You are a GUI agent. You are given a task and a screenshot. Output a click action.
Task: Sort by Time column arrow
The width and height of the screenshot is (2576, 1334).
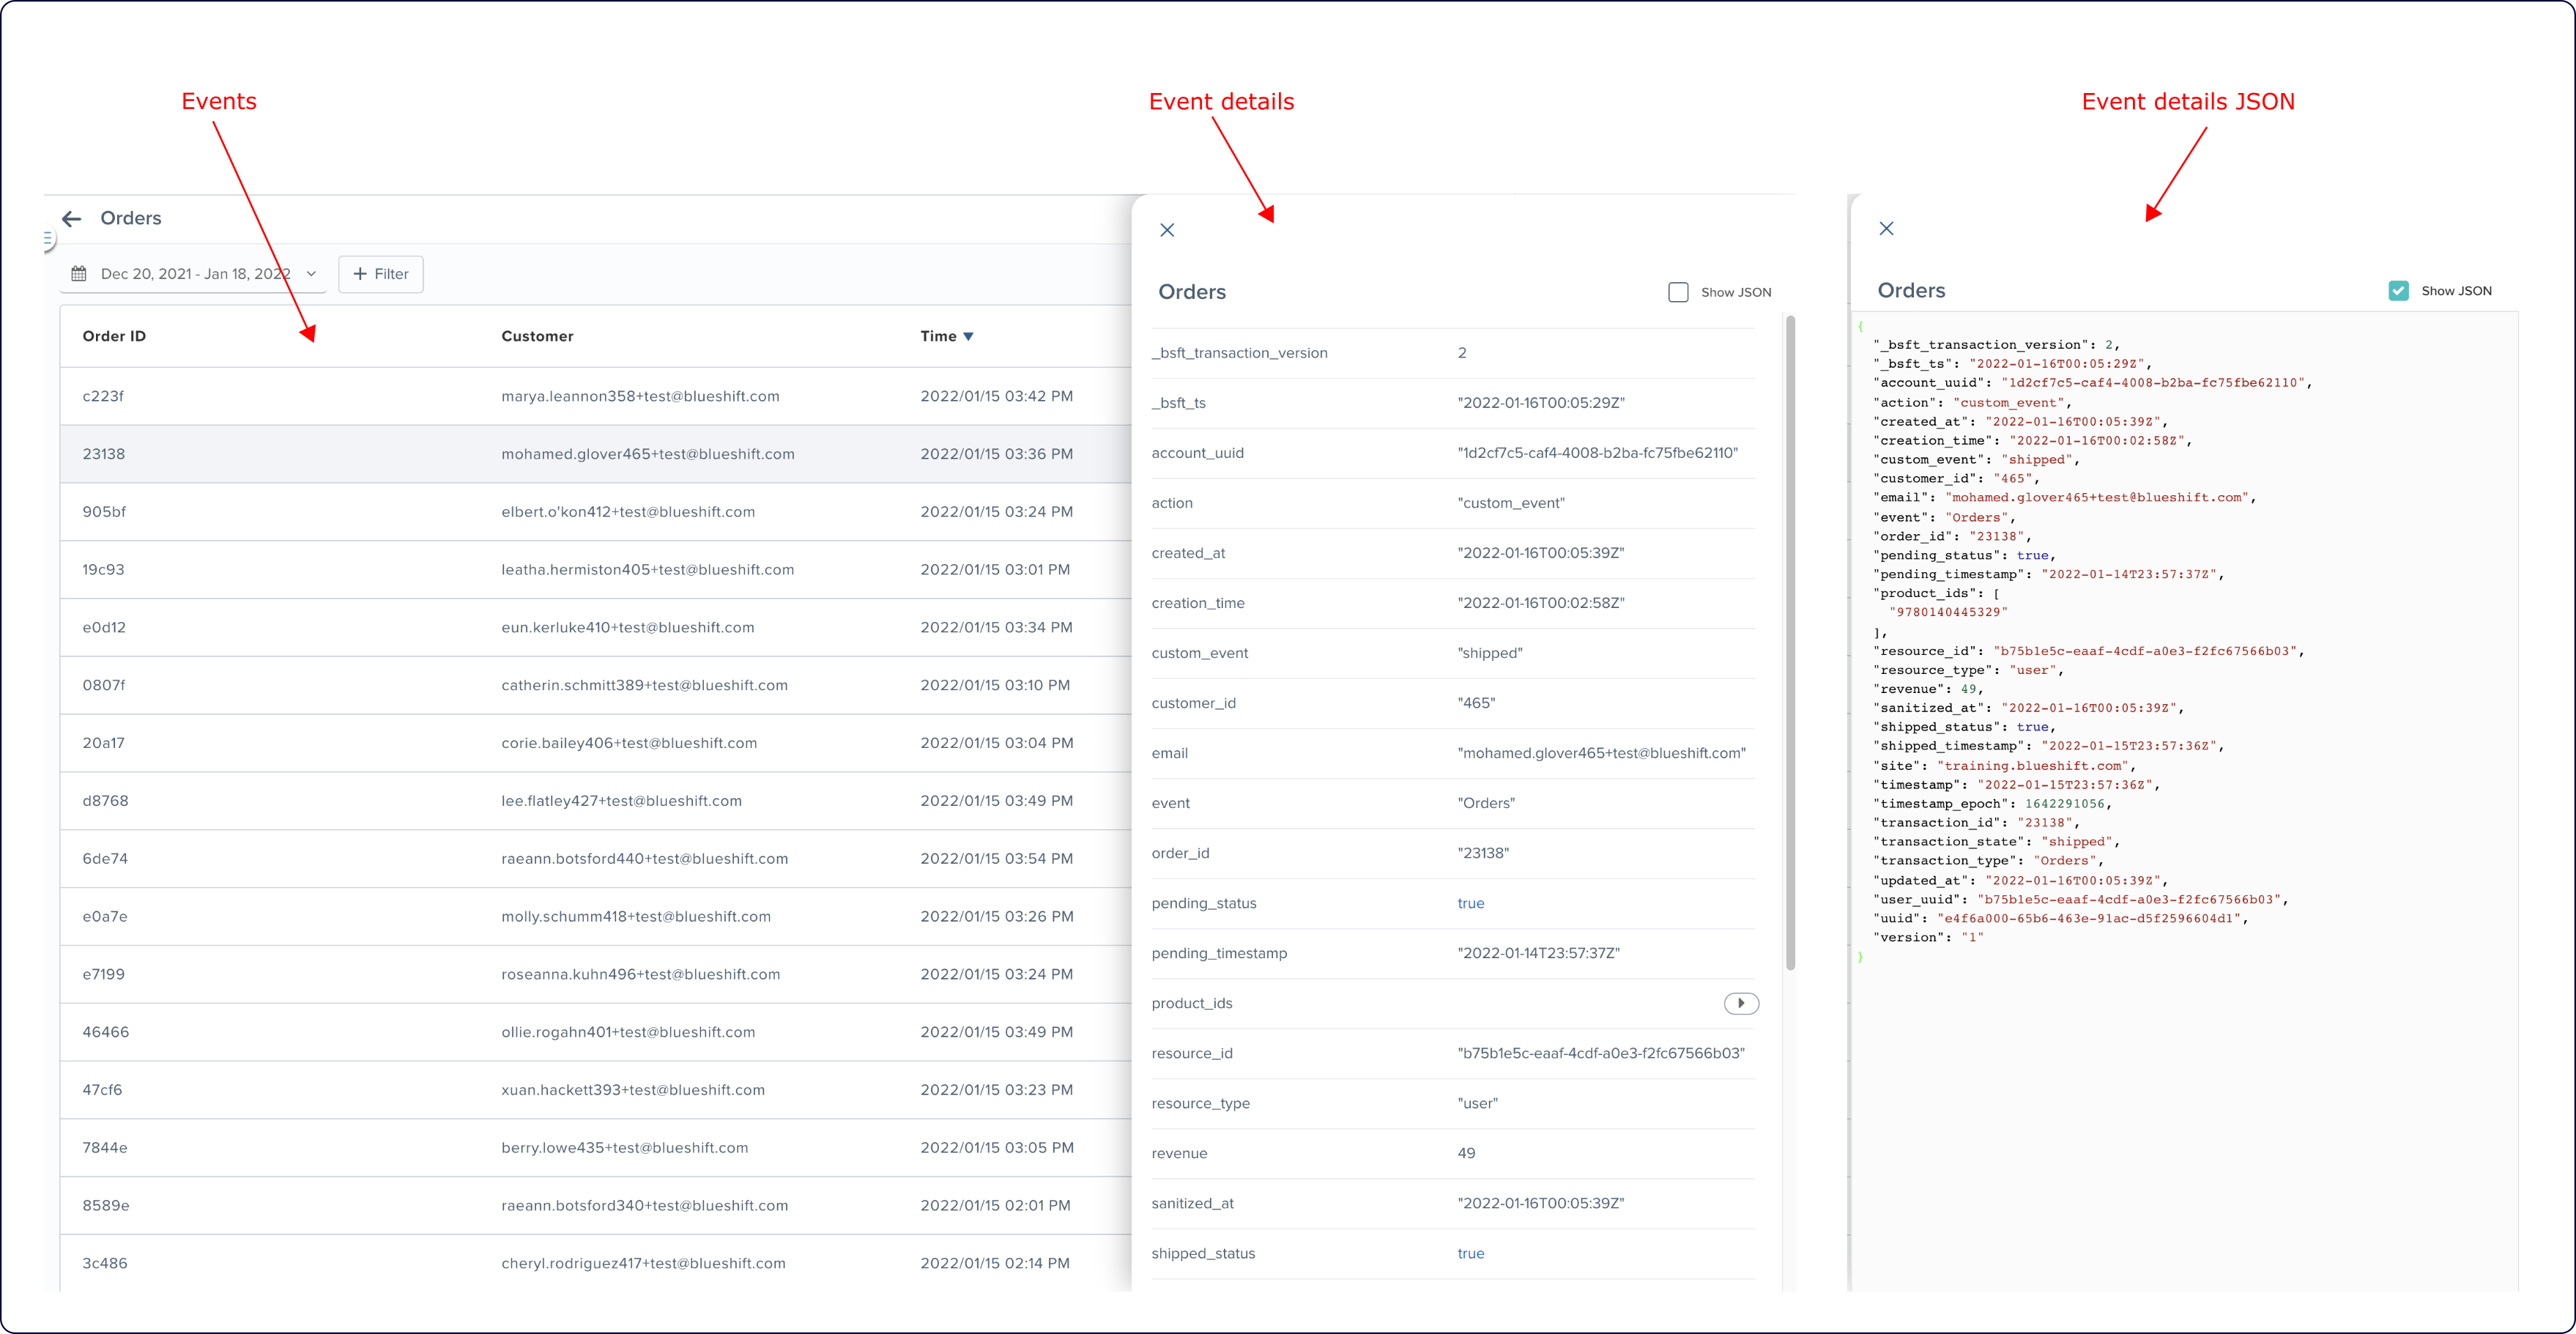click(x=968, y=337)
